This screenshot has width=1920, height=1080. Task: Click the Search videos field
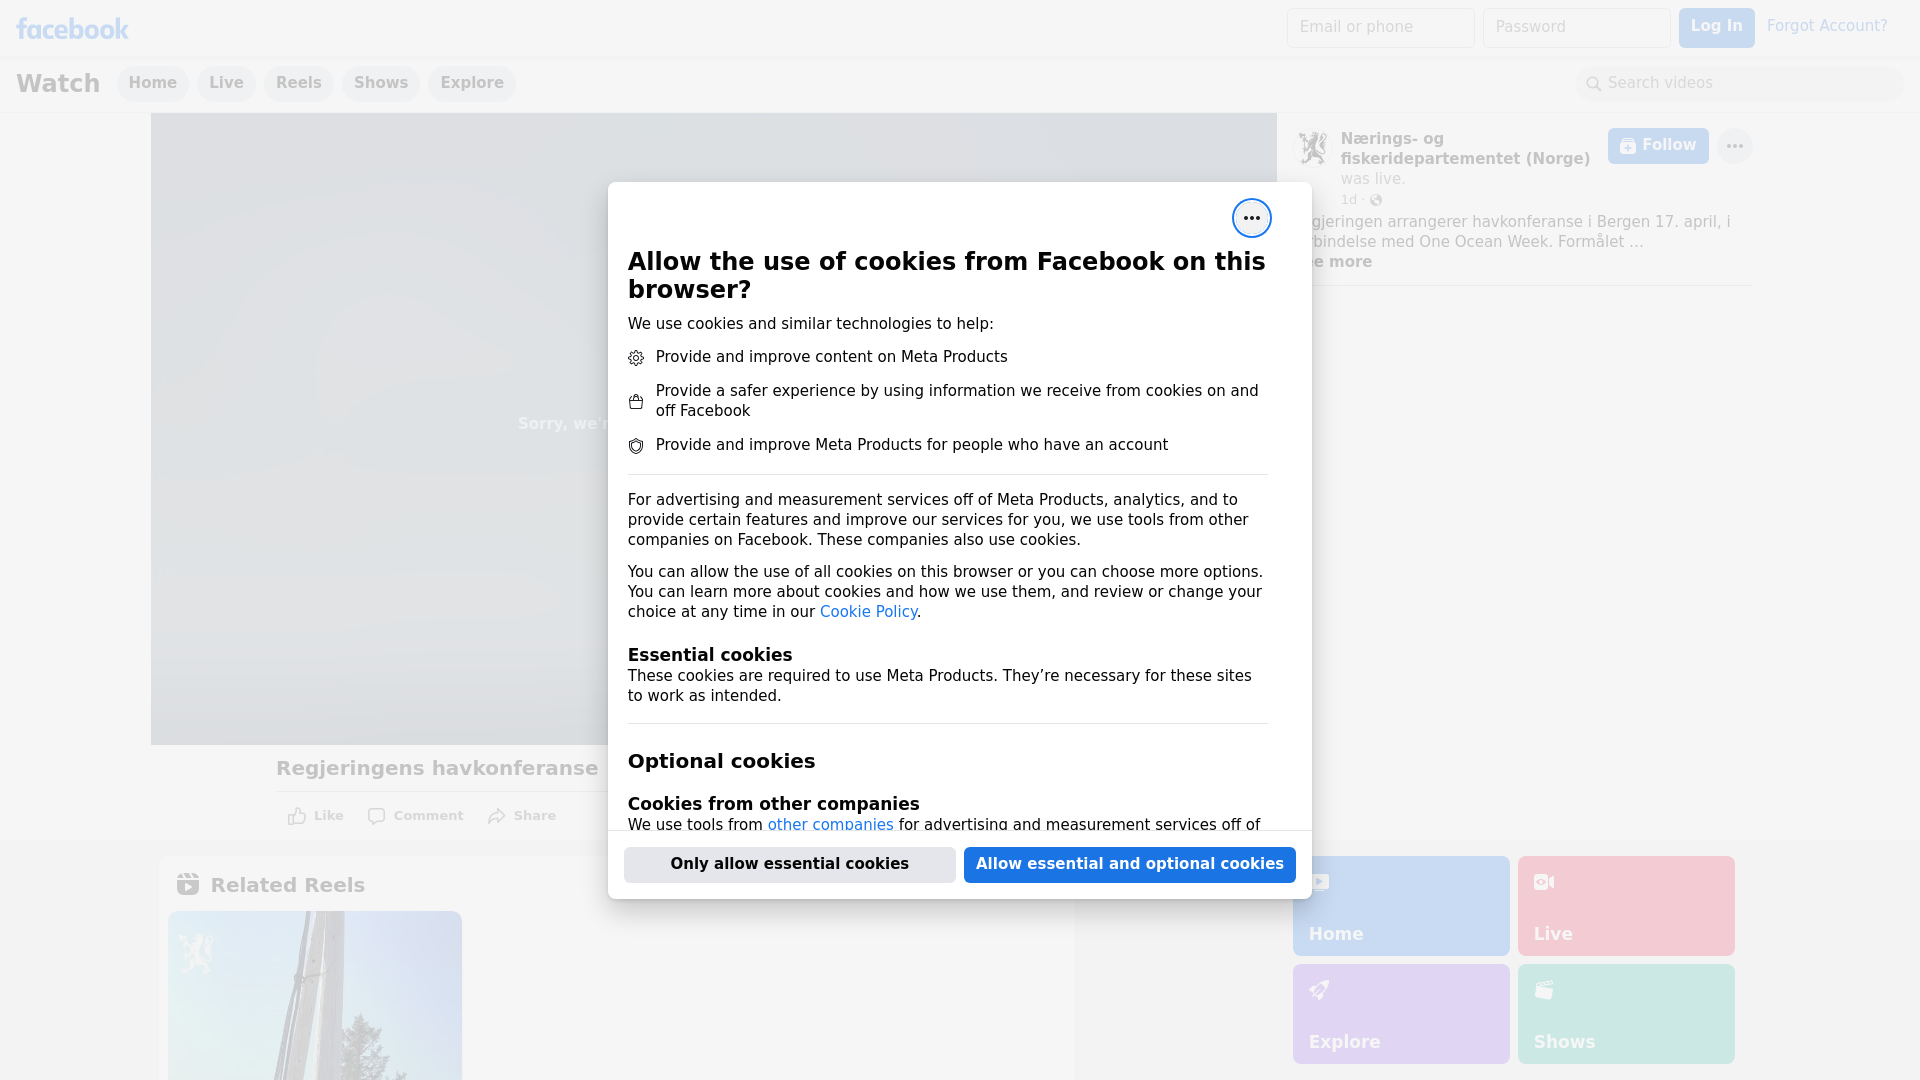(x=1740, y=84)
